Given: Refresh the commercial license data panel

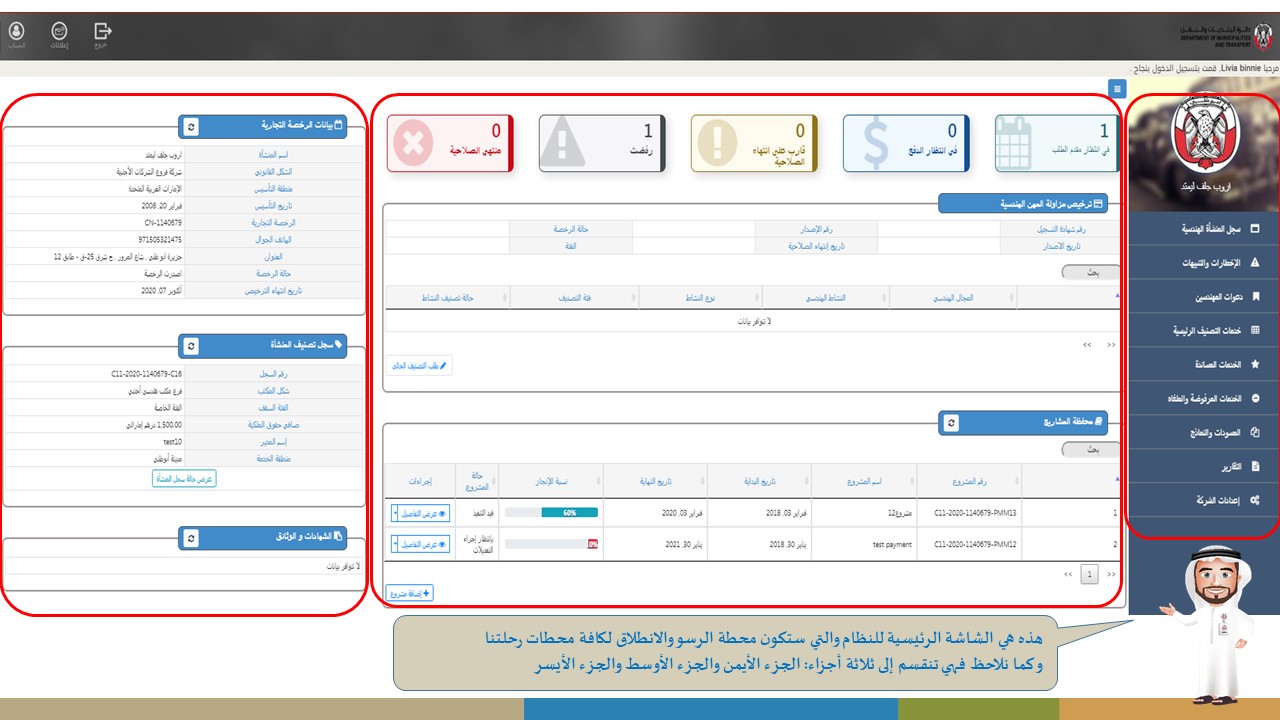Looking at the screenshot, I should pos(192,127).
